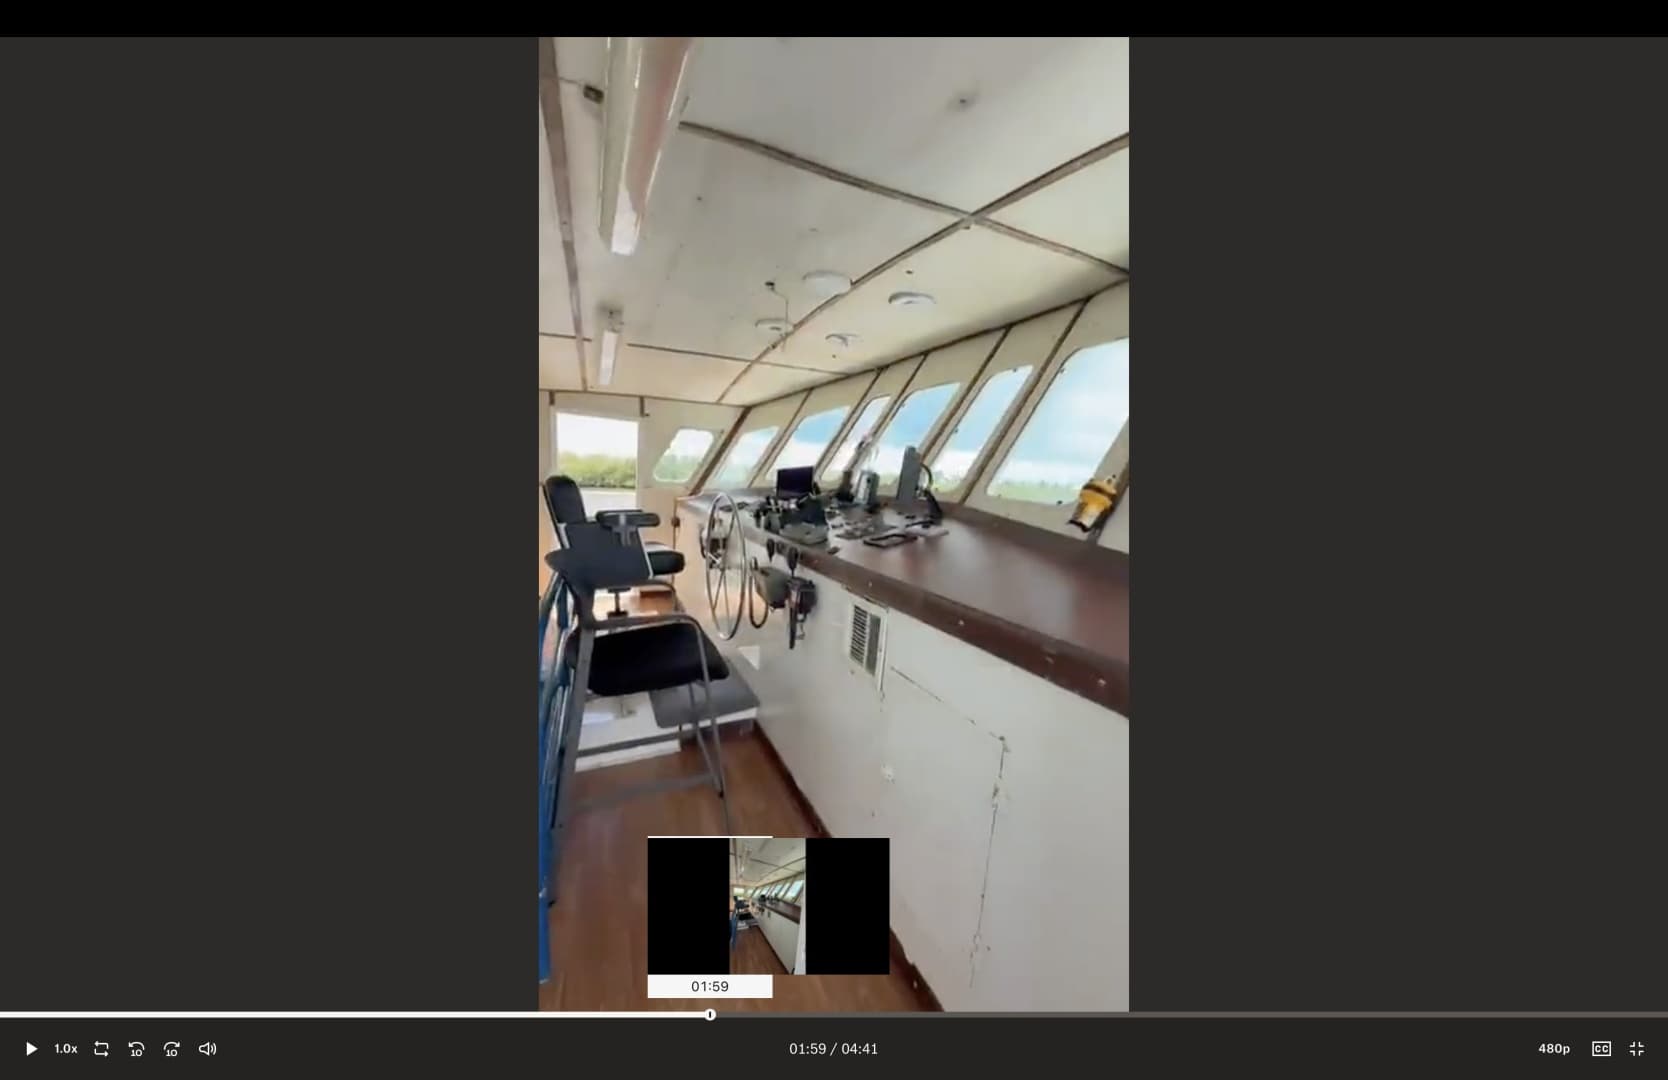
Task: Click the progress bar scrubber handle
Action: [710, 1015]
